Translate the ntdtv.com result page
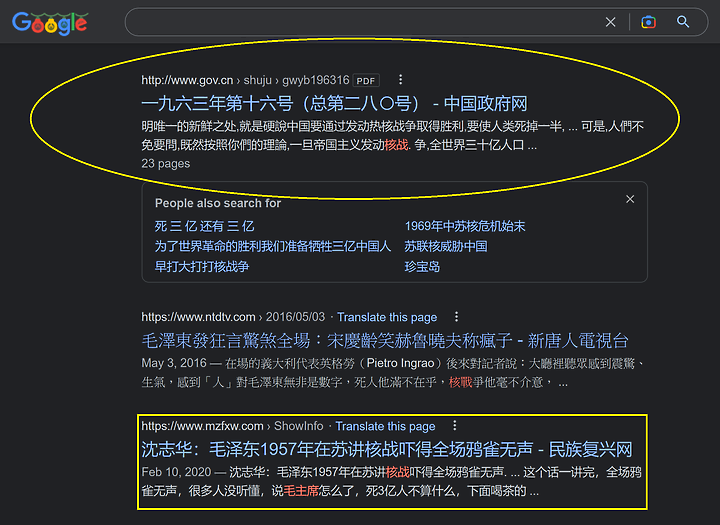This screenshot has height=525, width=720. [387, 317]
